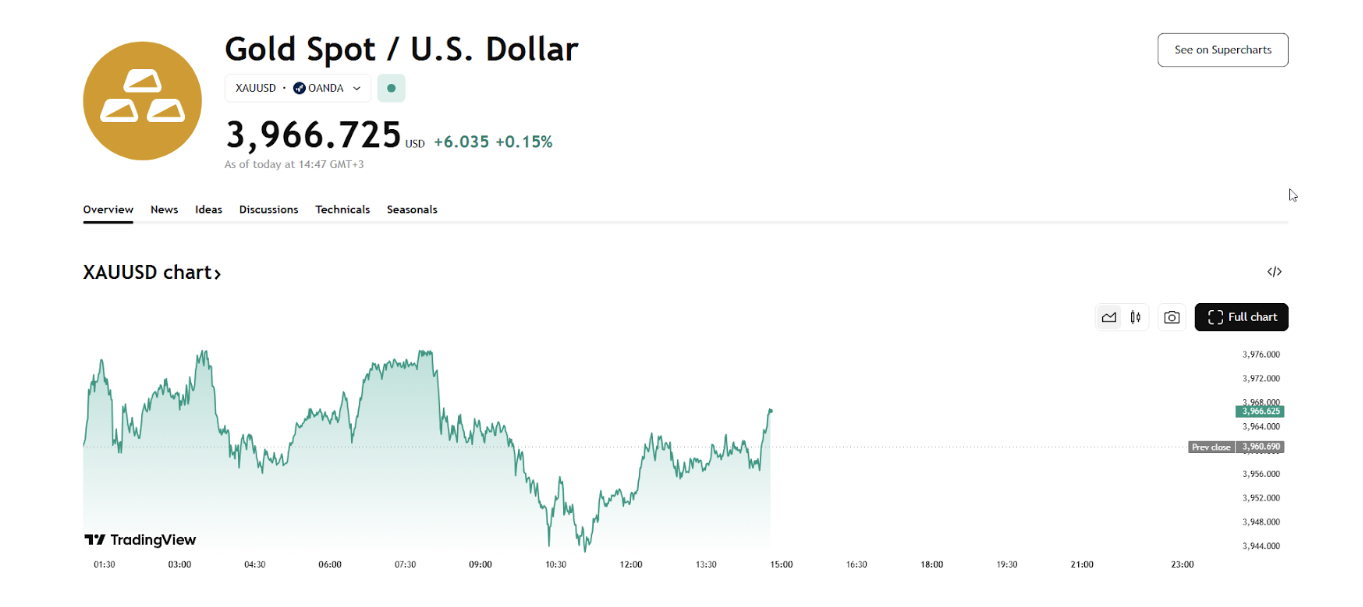Open the embed code icon near the chart
1363x607 pixels.
[1274, 271]
